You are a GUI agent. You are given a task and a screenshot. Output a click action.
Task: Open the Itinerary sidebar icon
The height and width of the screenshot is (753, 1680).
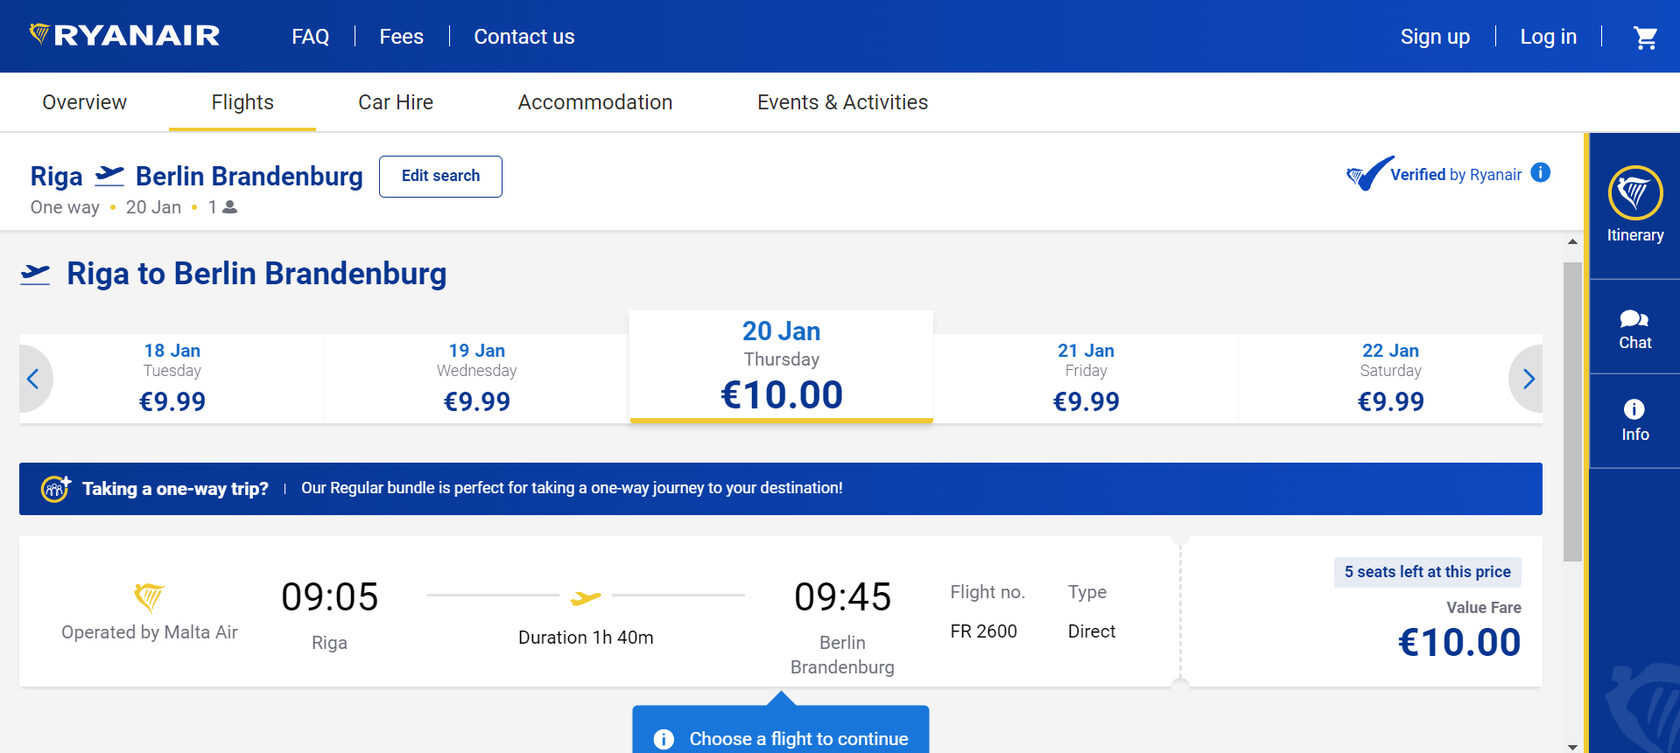[x=1635, y=205]
